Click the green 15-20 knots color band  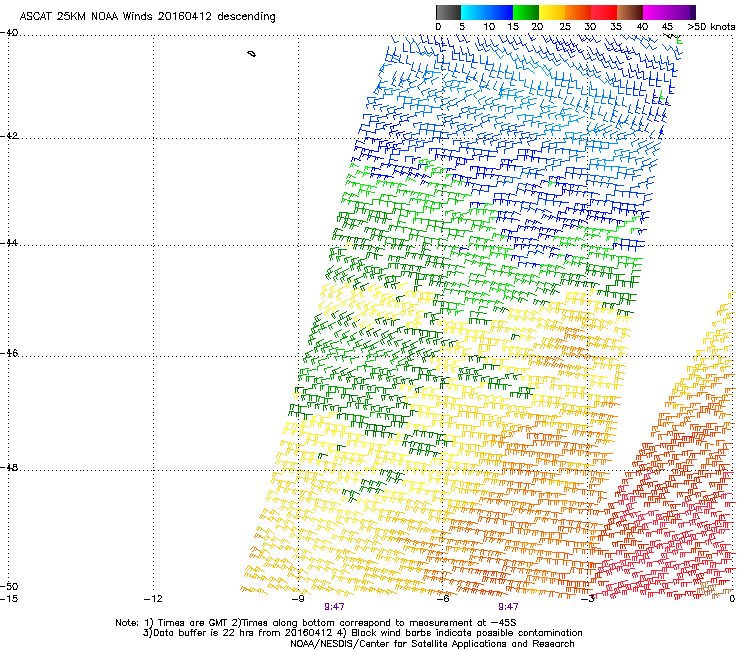click(526, 12)
